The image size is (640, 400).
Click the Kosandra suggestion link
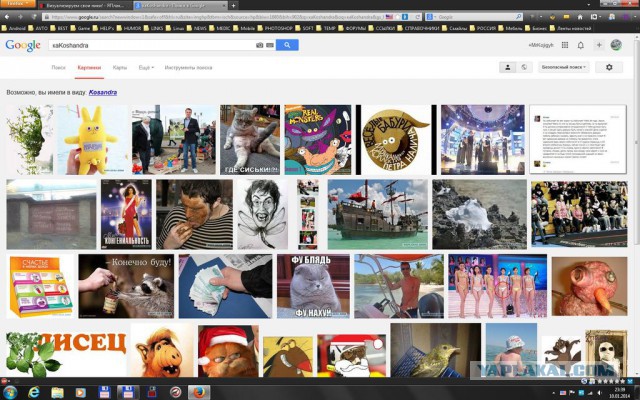(x=103, y=92)
